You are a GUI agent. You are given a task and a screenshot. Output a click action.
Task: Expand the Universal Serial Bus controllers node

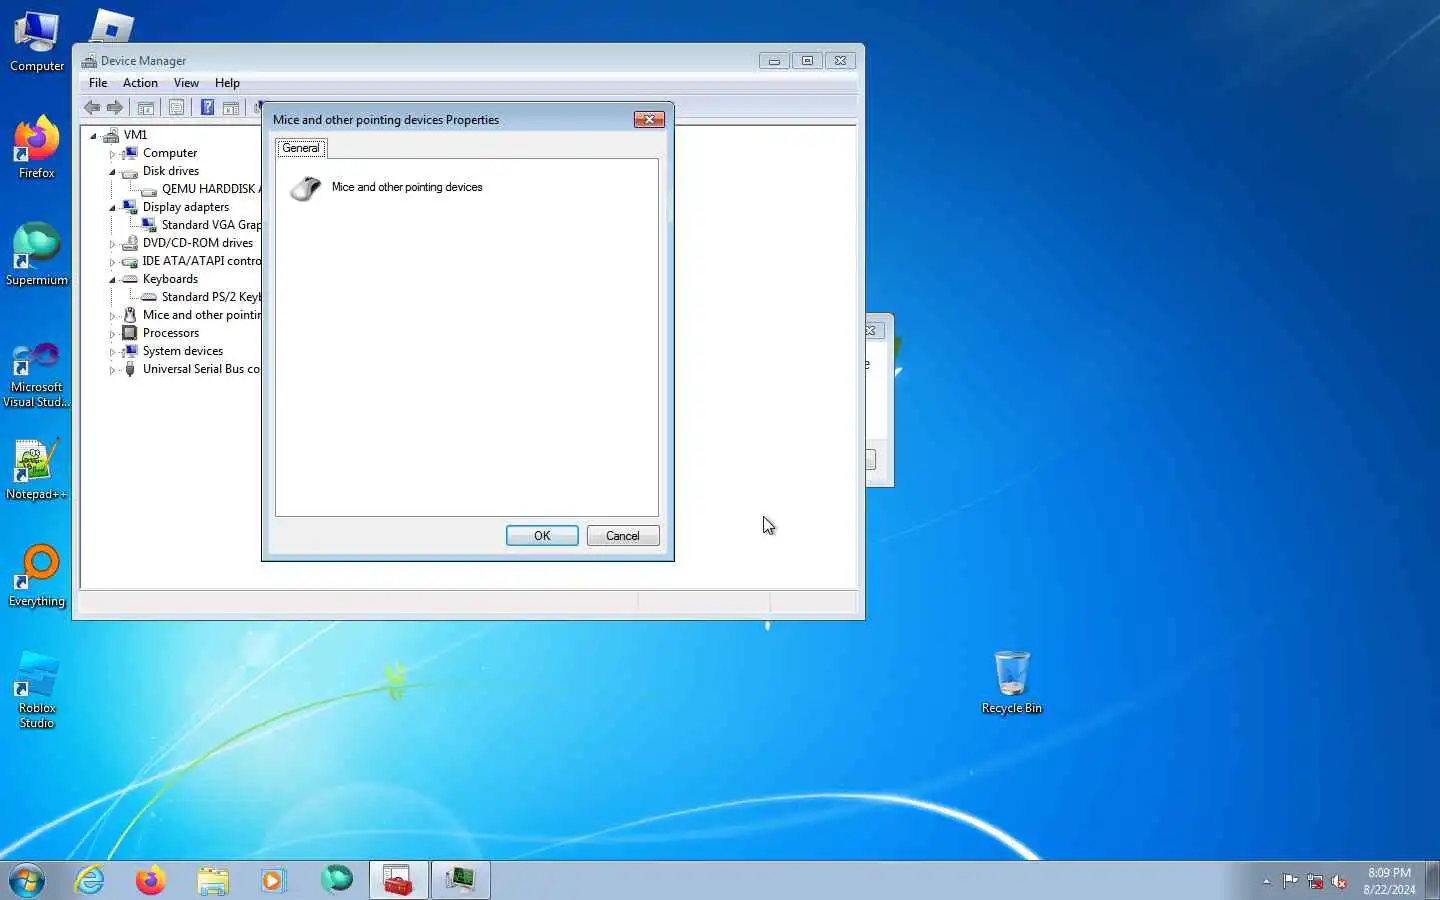click(x=112, y=370)
